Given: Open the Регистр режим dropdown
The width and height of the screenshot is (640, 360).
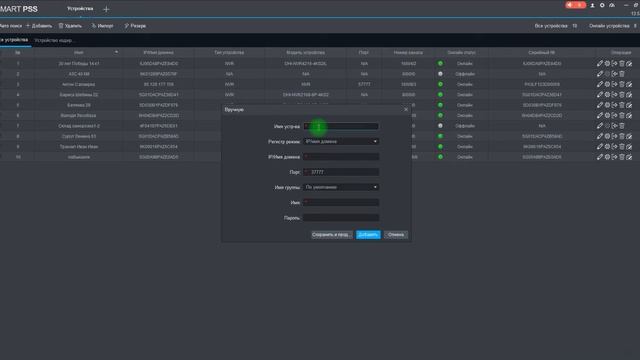Looking at the screenshot, I should (341, 142).
